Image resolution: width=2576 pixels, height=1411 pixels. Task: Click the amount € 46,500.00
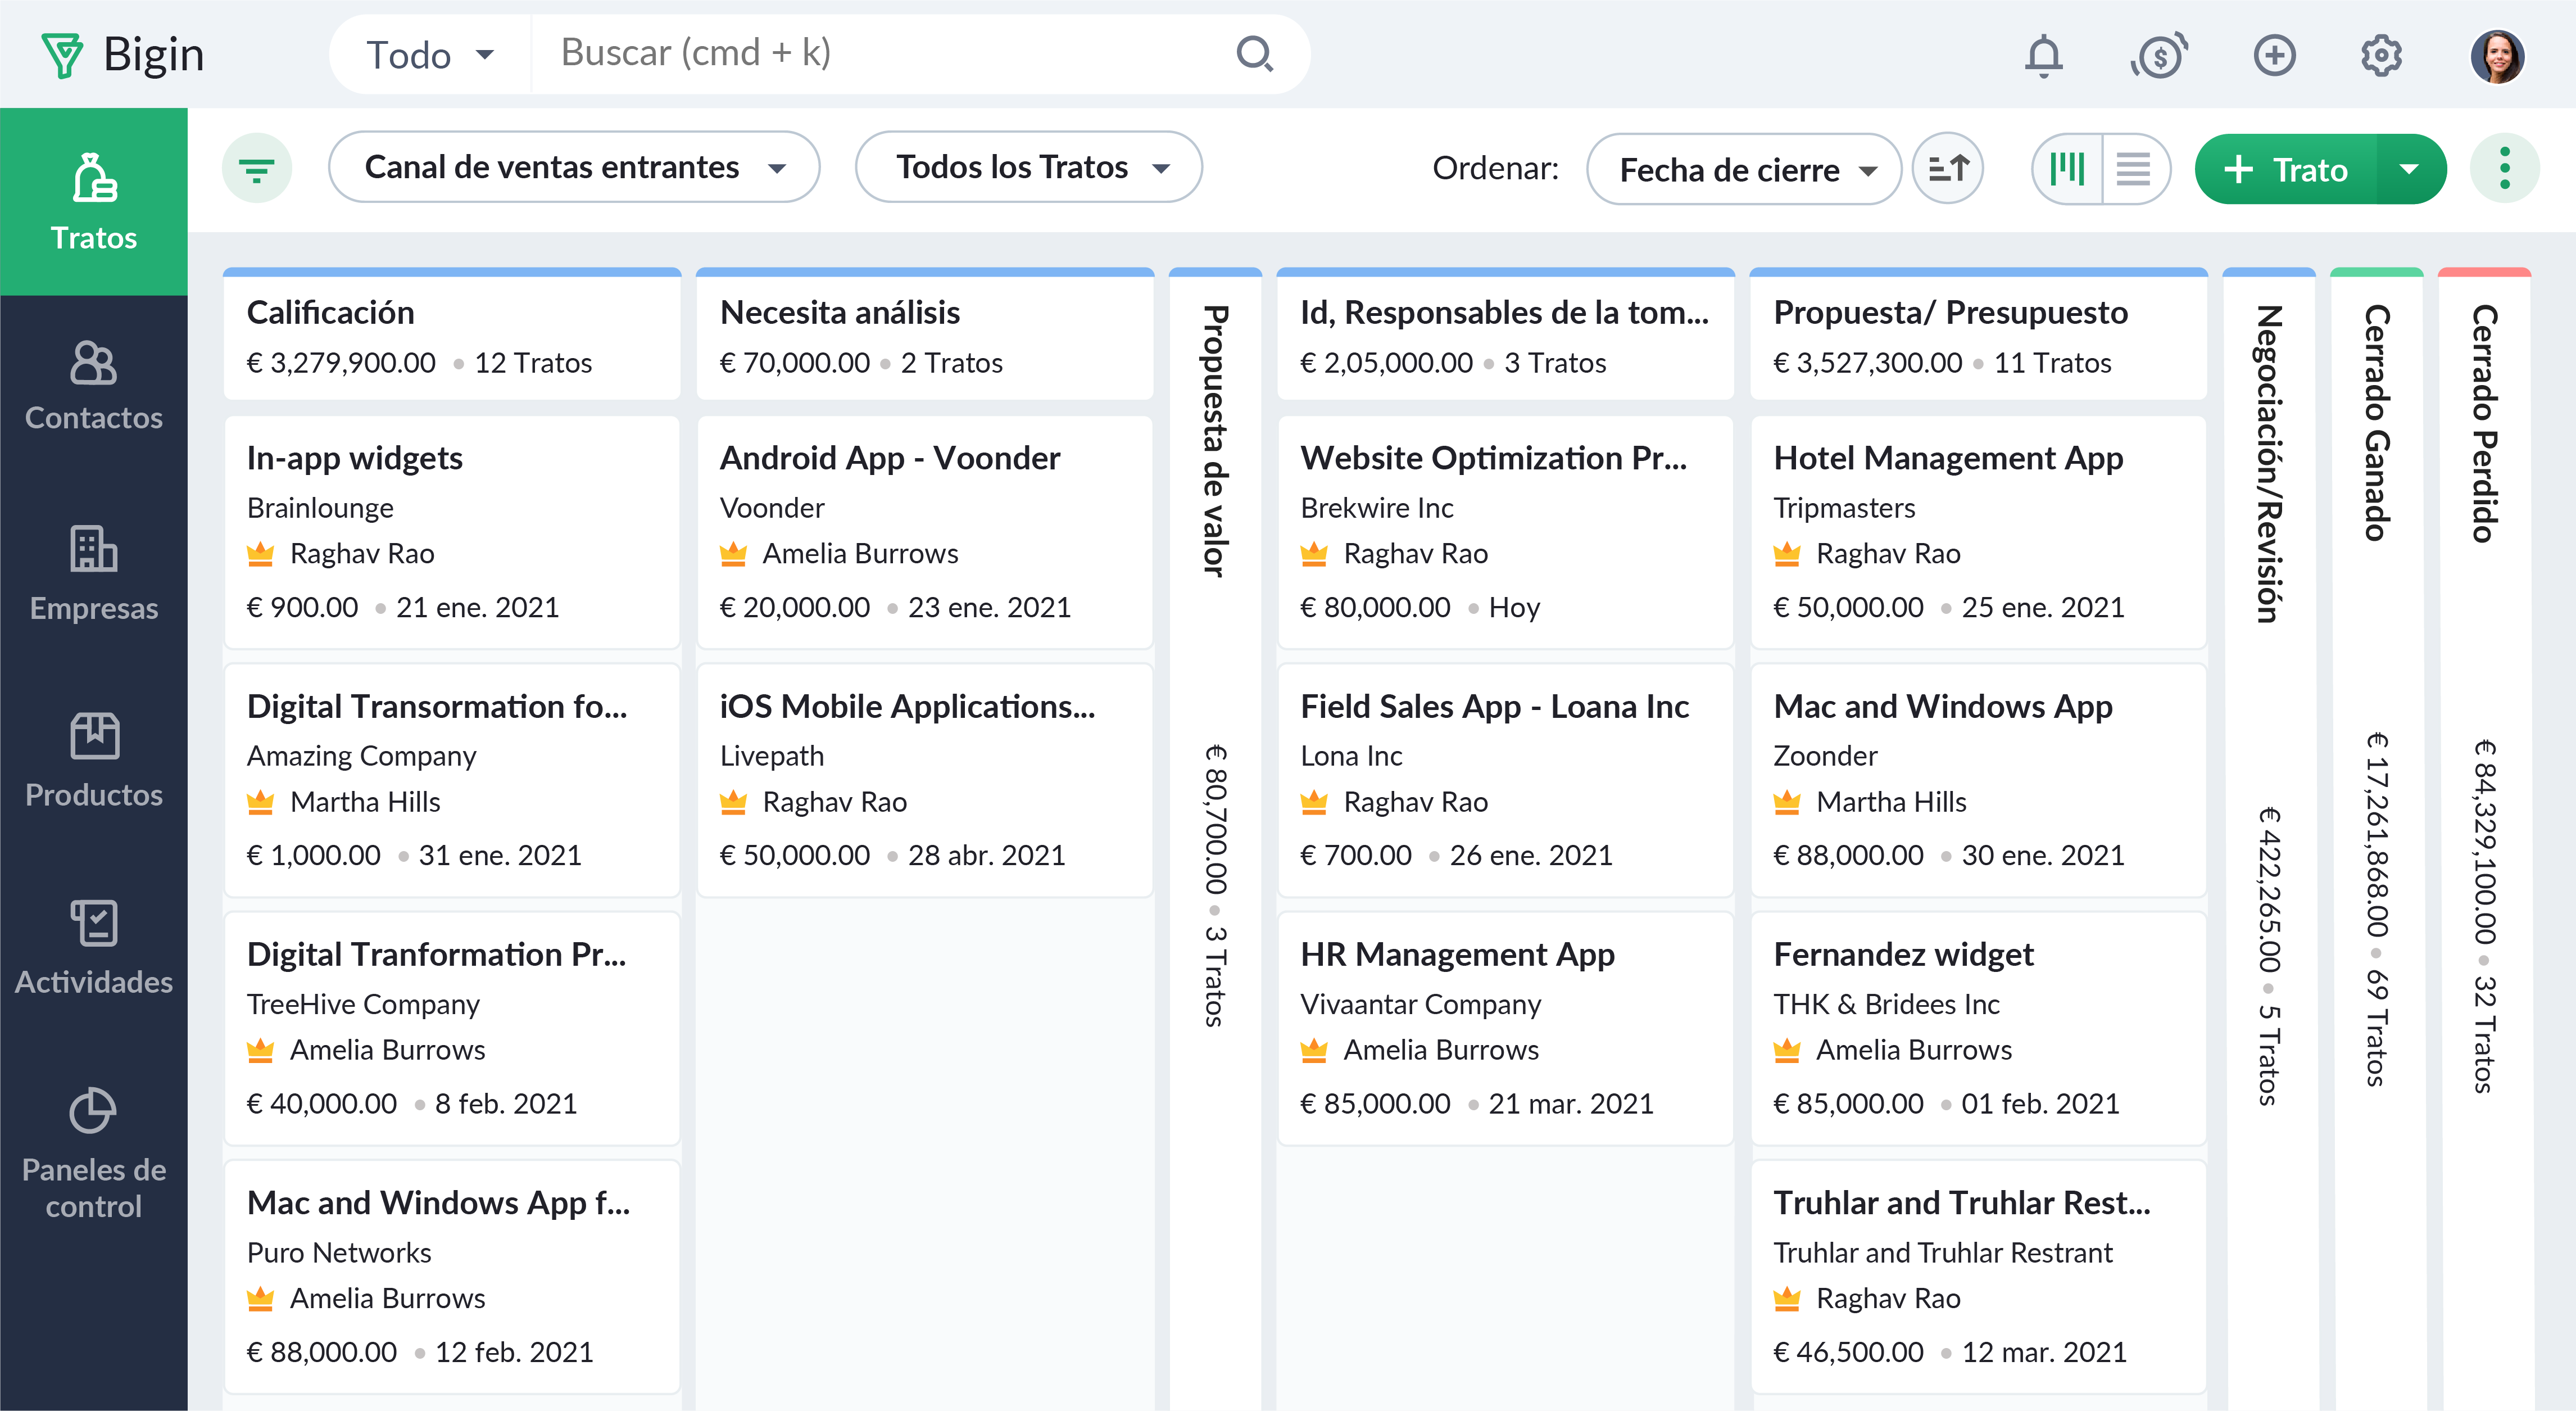tap(1848, 1352)
